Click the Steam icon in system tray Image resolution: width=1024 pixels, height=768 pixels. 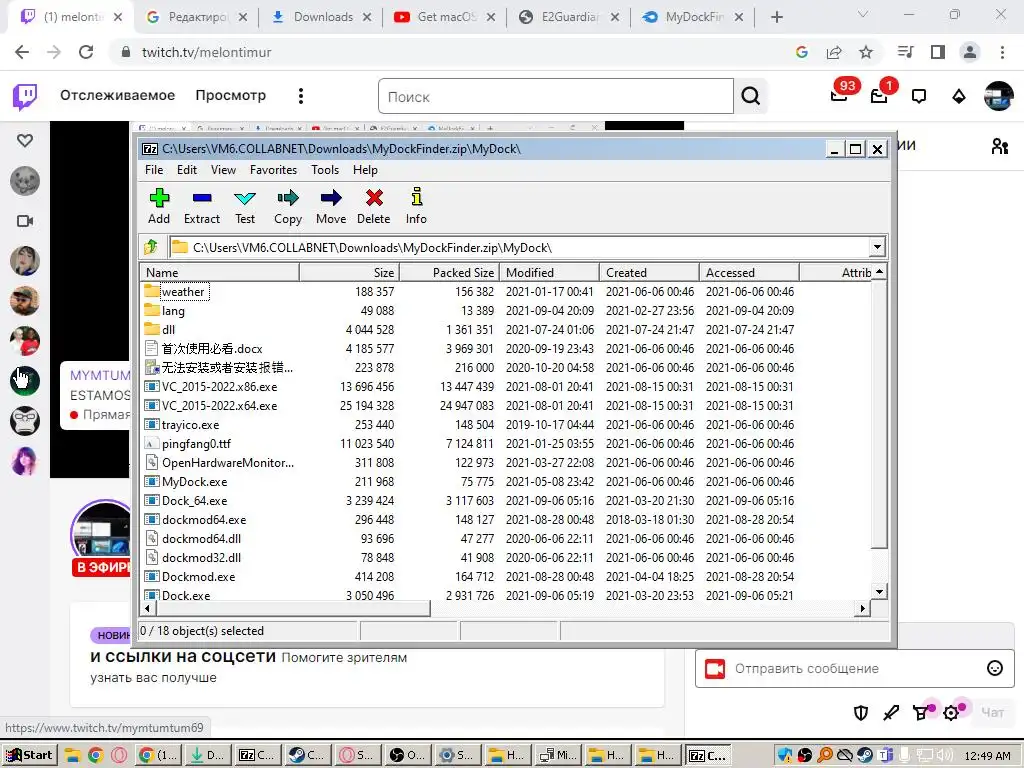point(865,755)
